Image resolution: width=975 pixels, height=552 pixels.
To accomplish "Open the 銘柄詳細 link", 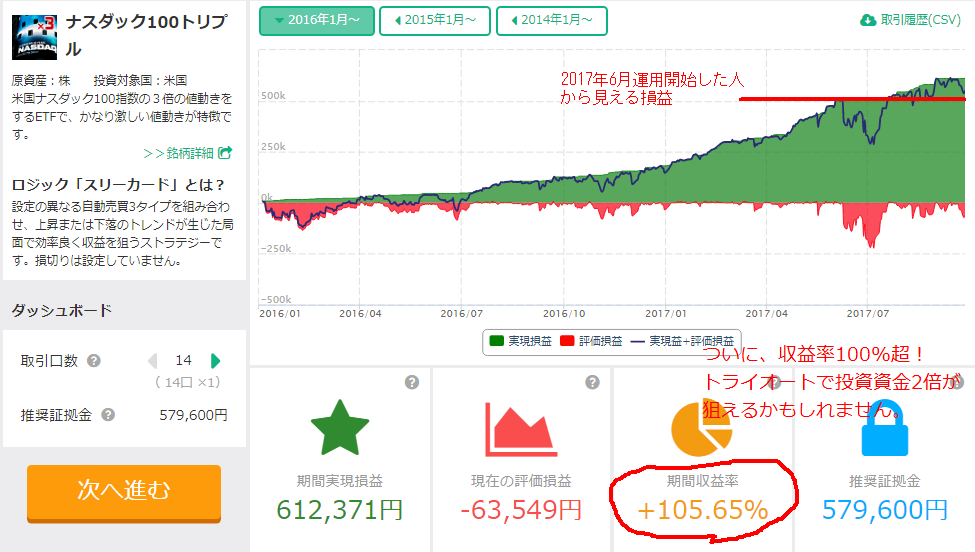I will coord(188,153).
